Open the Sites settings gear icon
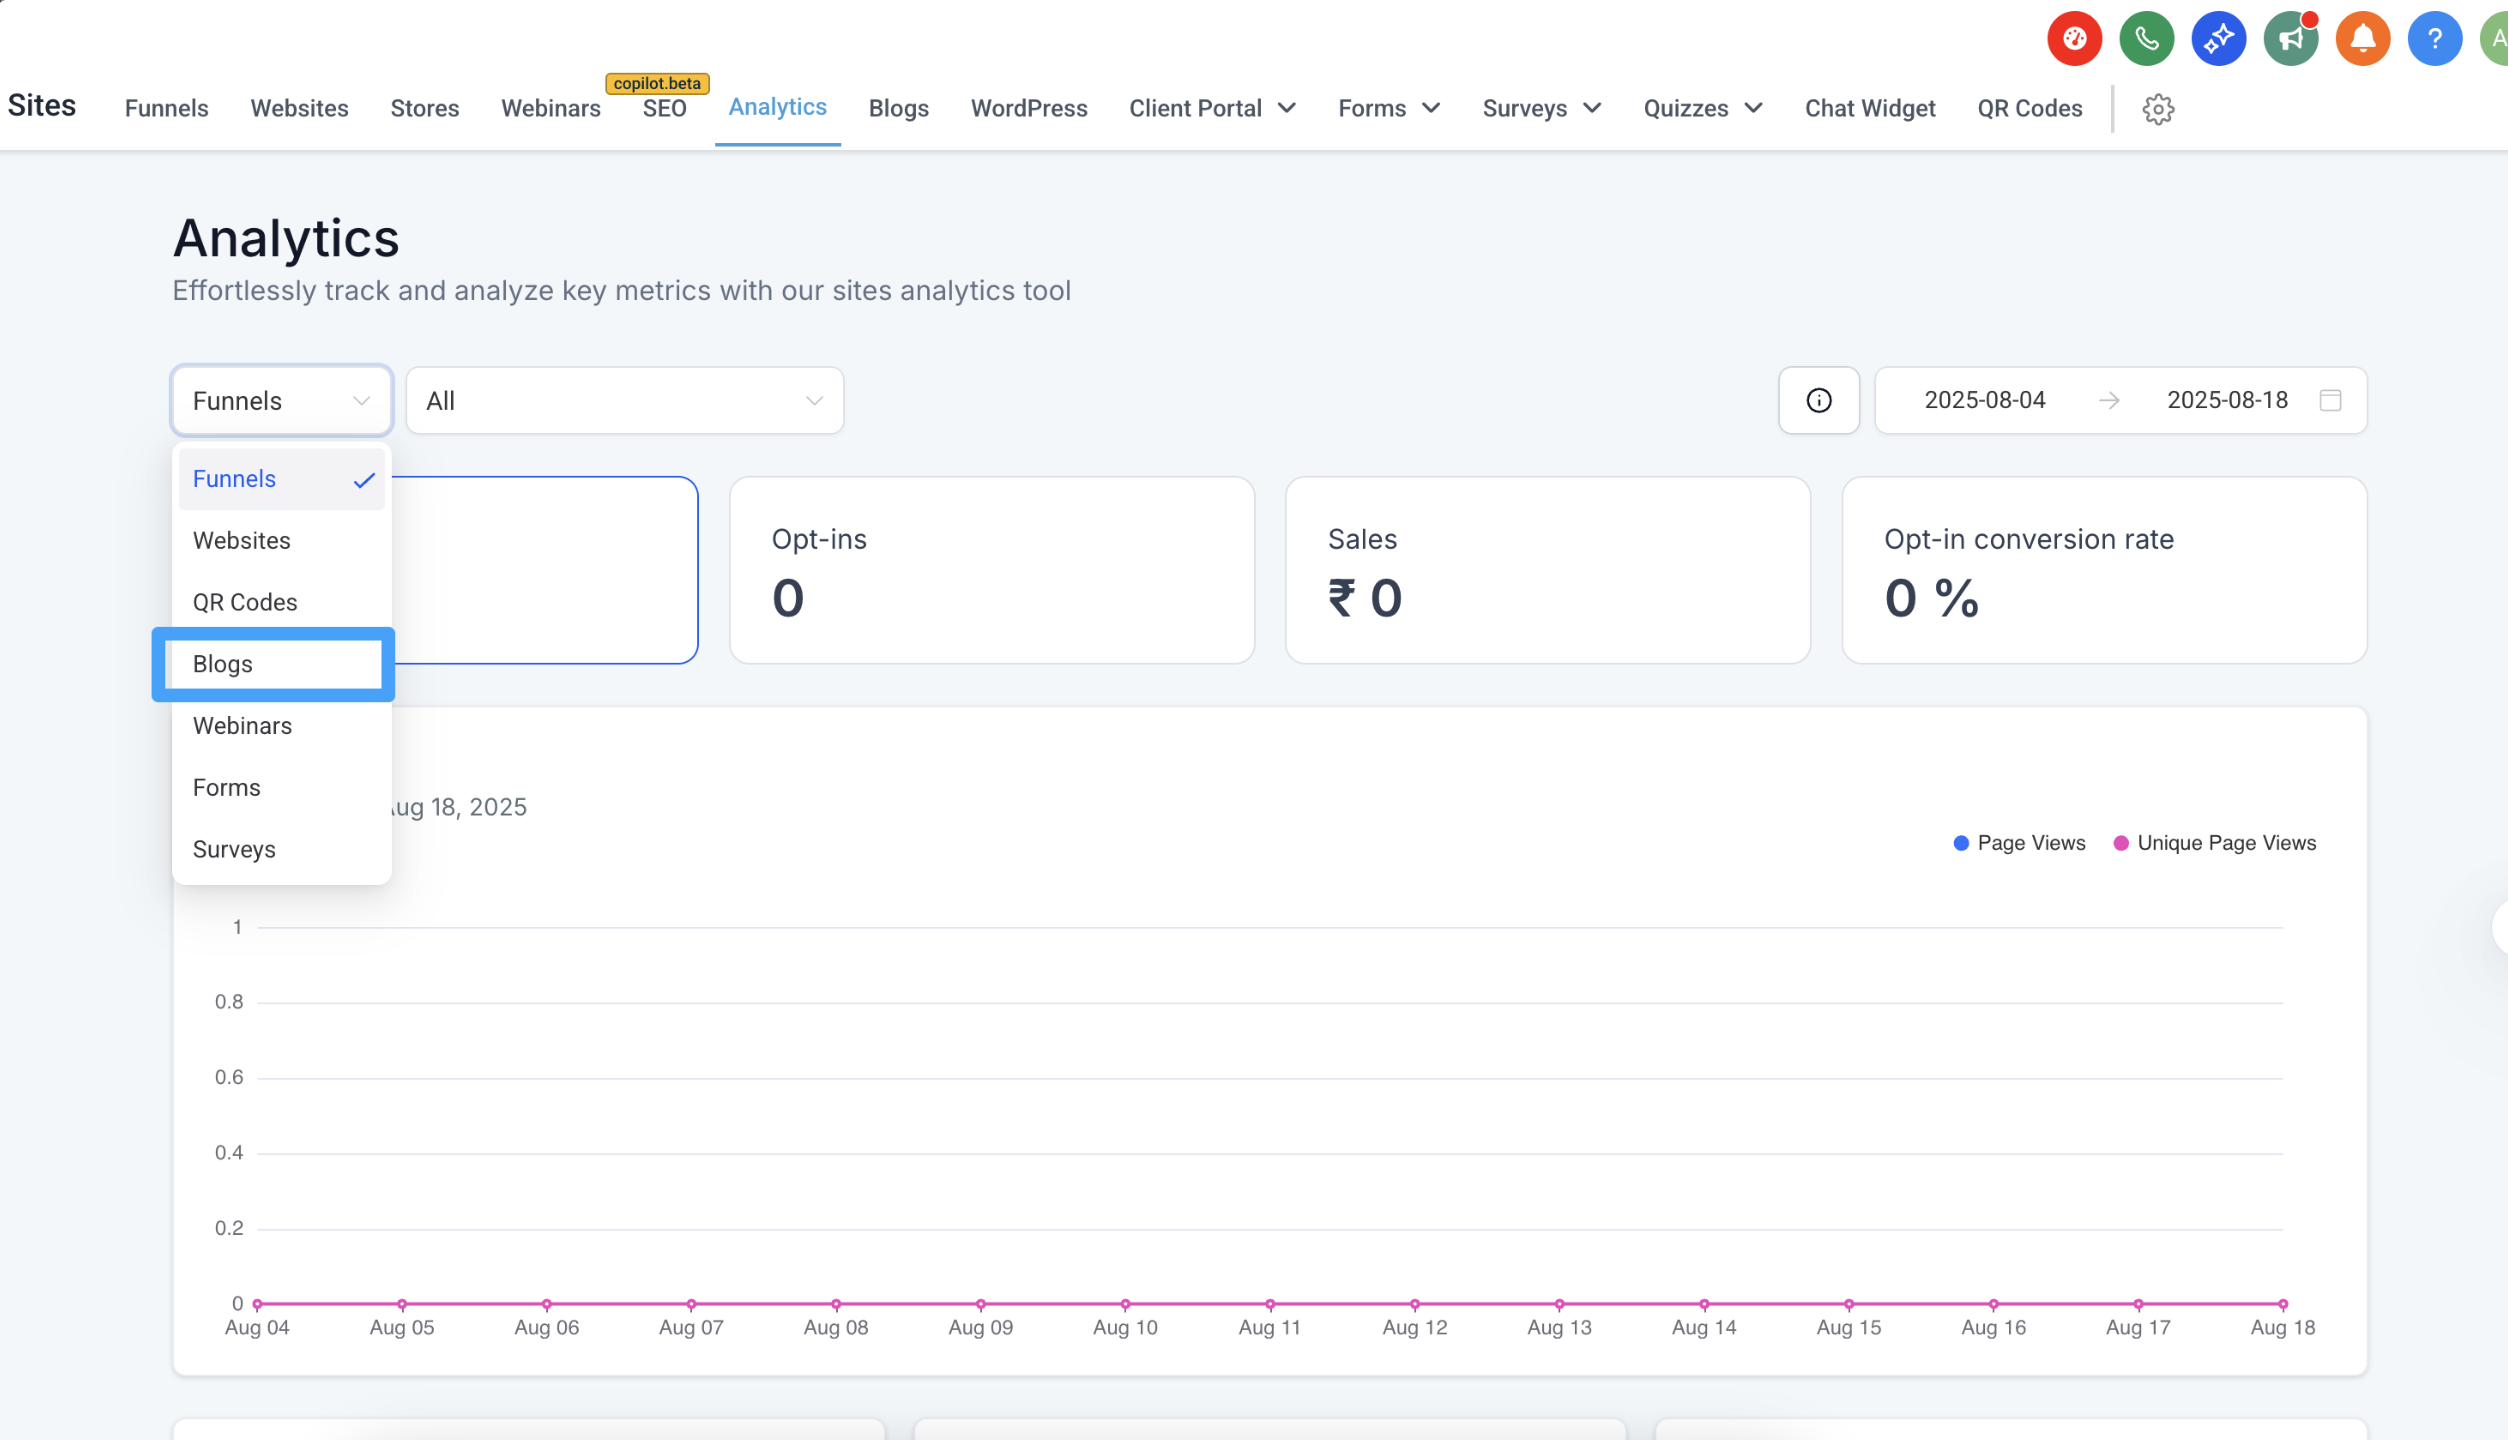2508x1440 pixels. tap(2158, 109)
